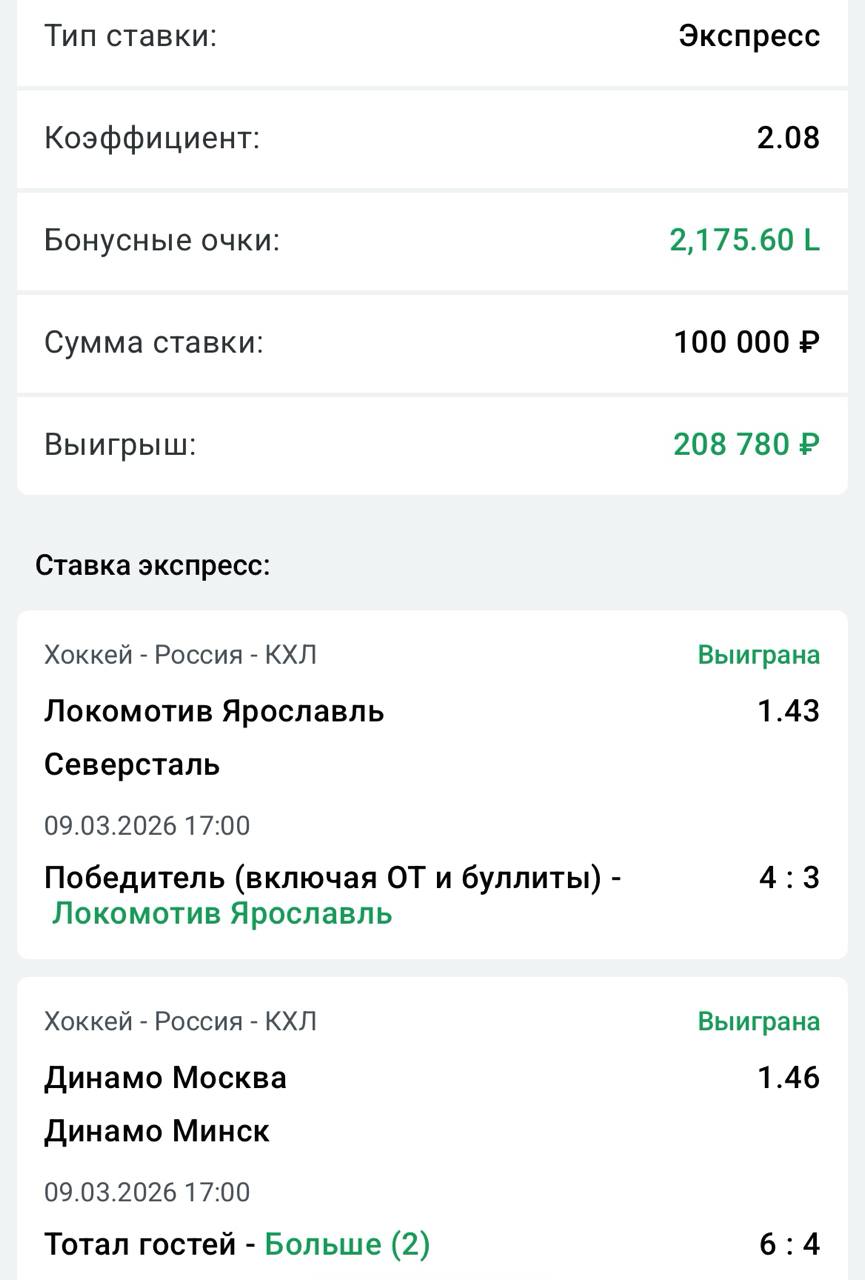865x1280 pixels.
Task: Select the green Локомотив Ярославль winner pick
Action: 222,914
